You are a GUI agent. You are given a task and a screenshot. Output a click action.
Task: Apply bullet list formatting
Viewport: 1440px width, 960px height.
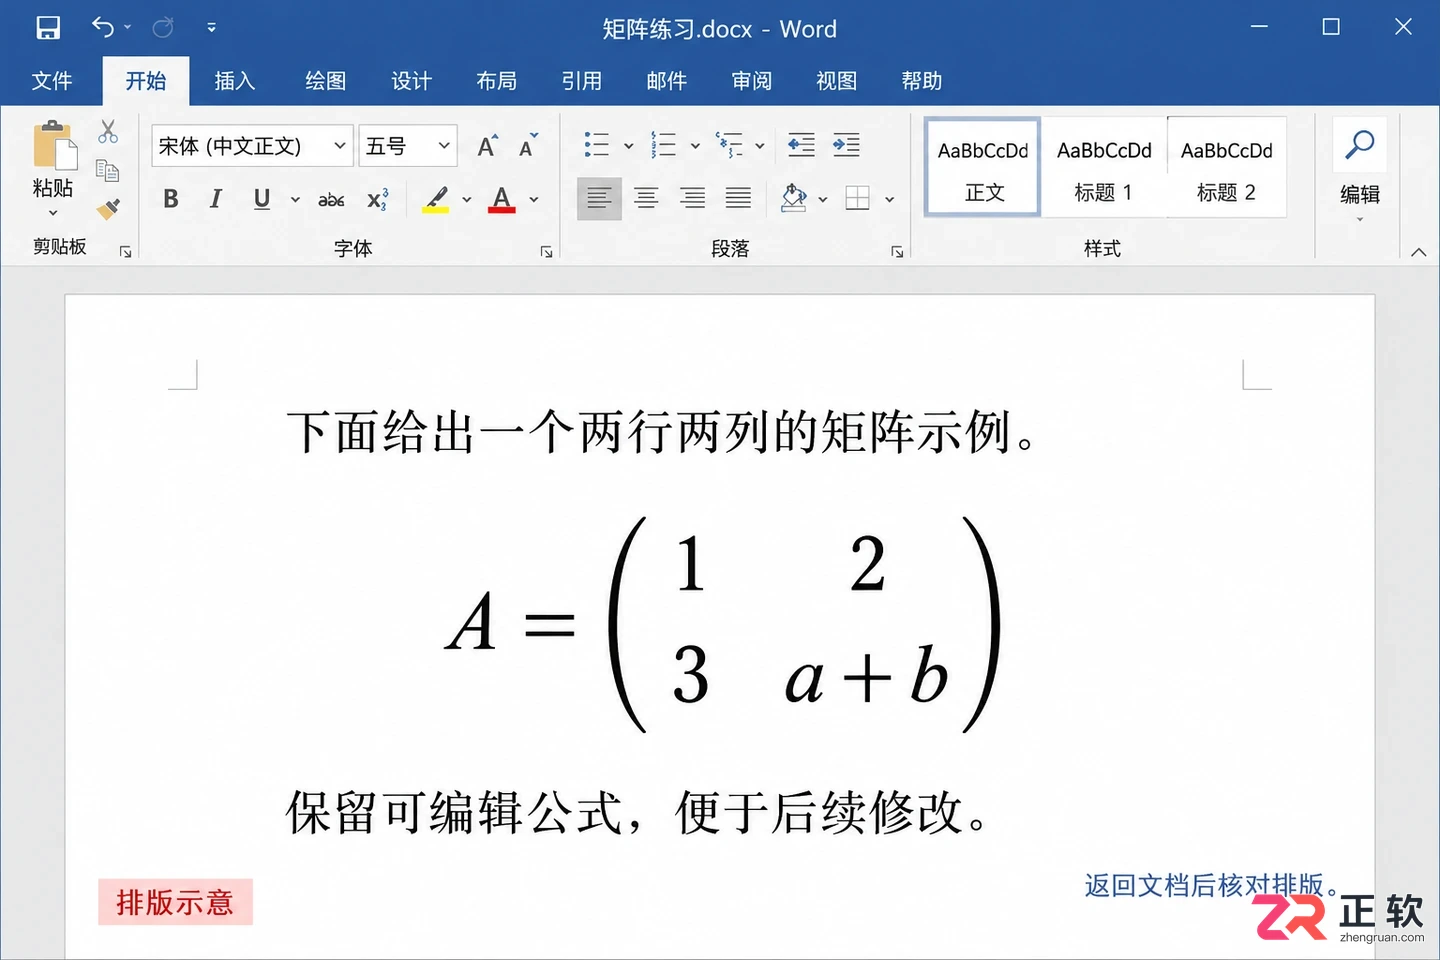(x=597, y=145)
